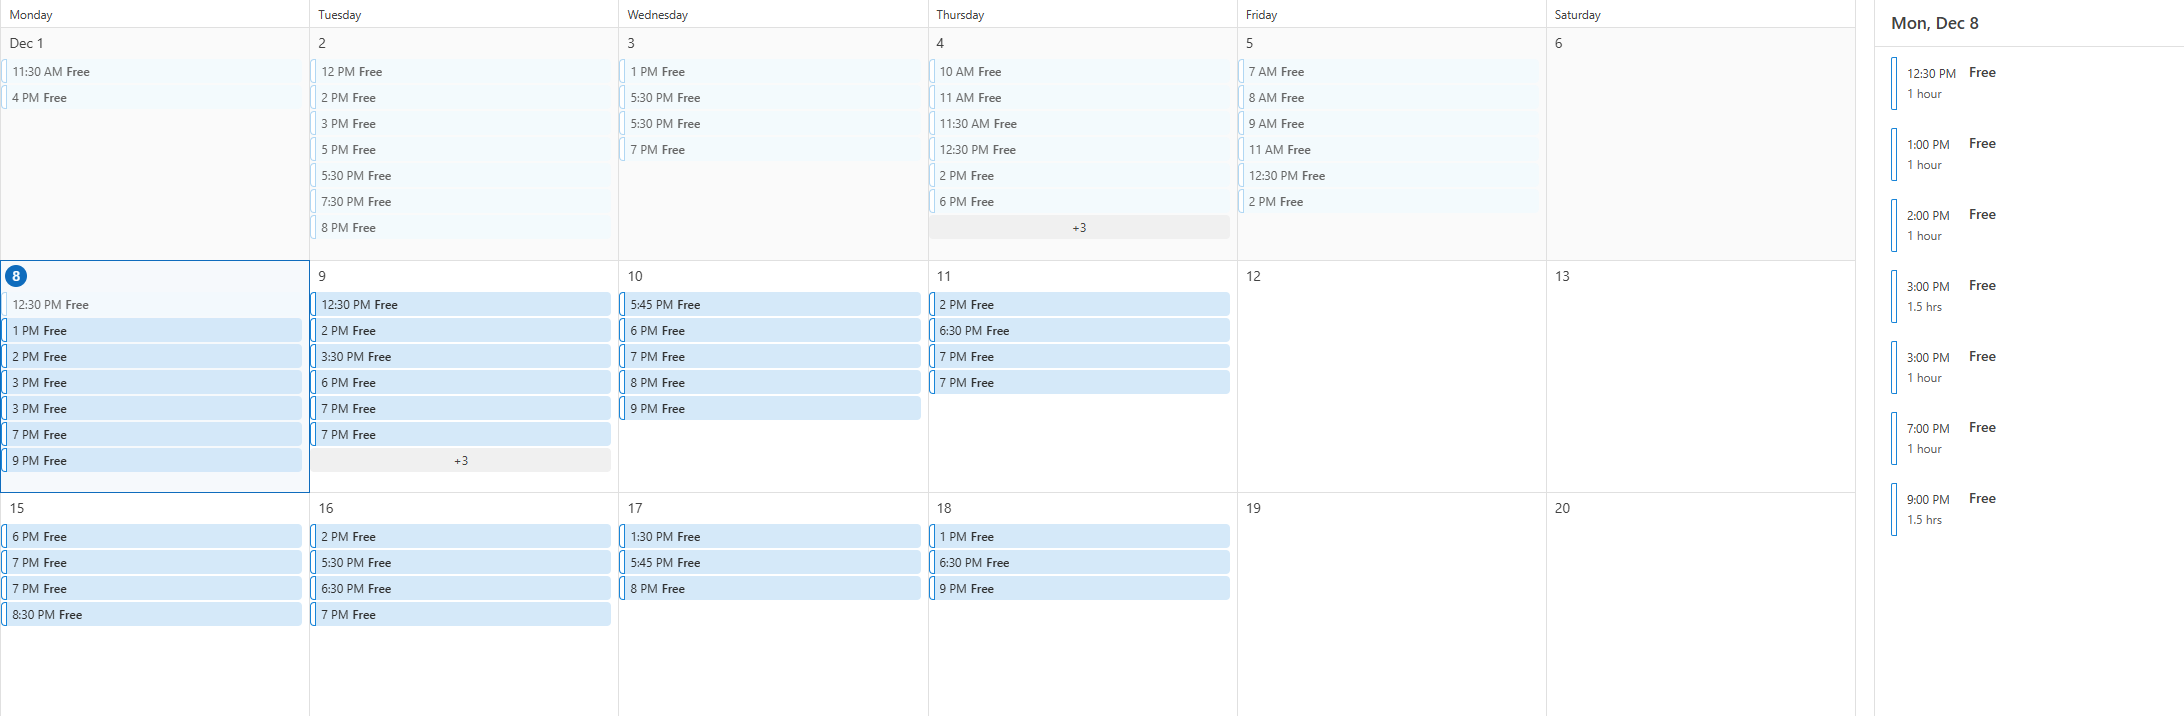Select the 1 PM Free event on Dec 18
This screenshot has width=2184, height=716.
(x=1079, y=537)
